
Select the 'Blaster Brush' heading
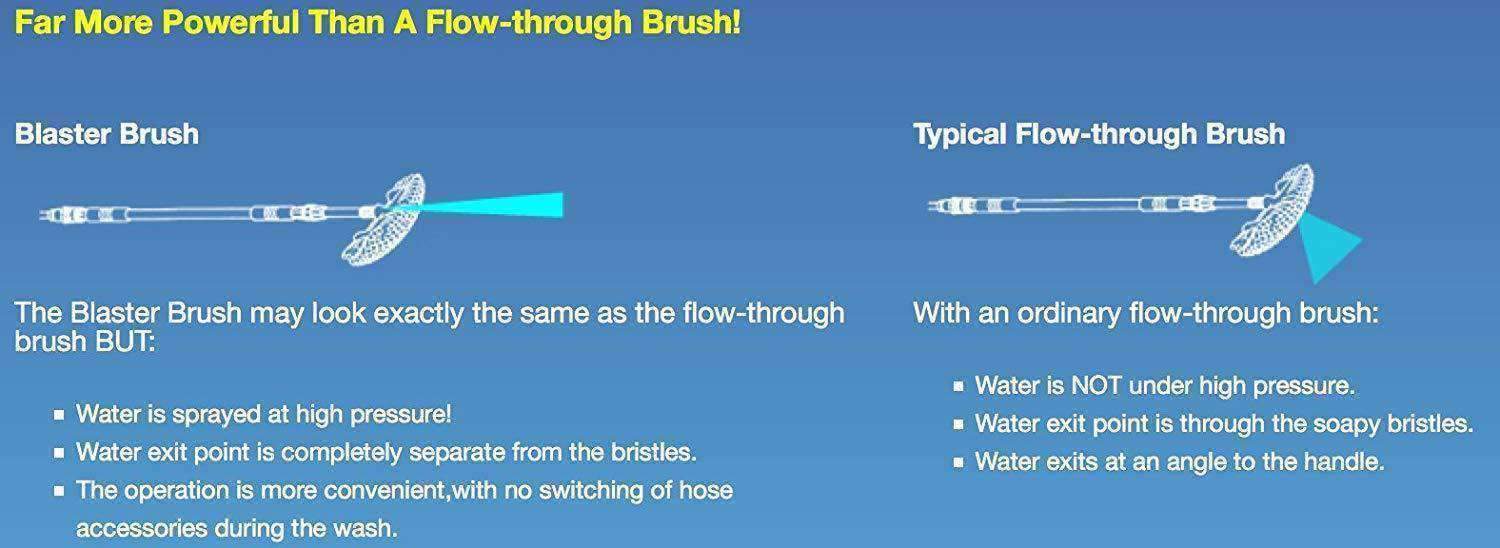pos(106,134)
